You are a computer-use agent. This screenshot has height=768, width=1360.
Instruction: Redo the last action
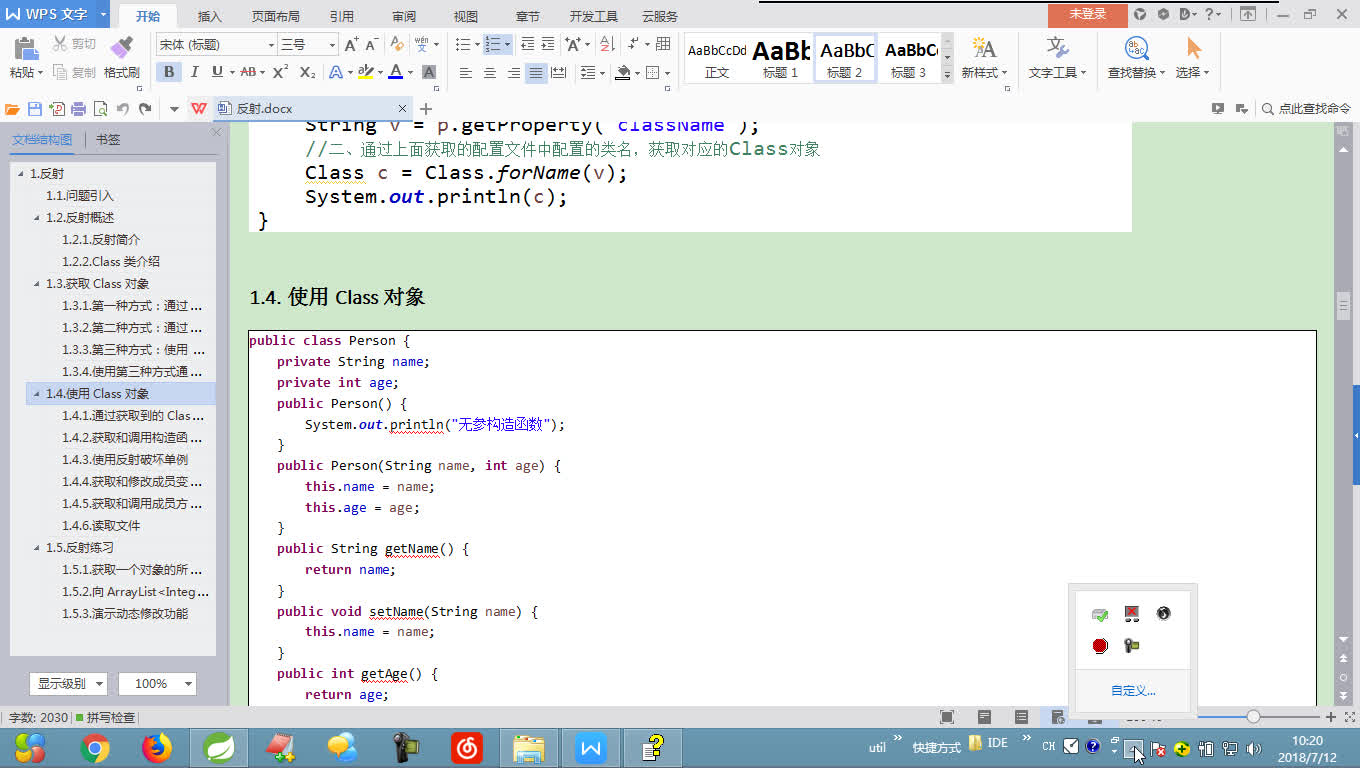(146, 109)
